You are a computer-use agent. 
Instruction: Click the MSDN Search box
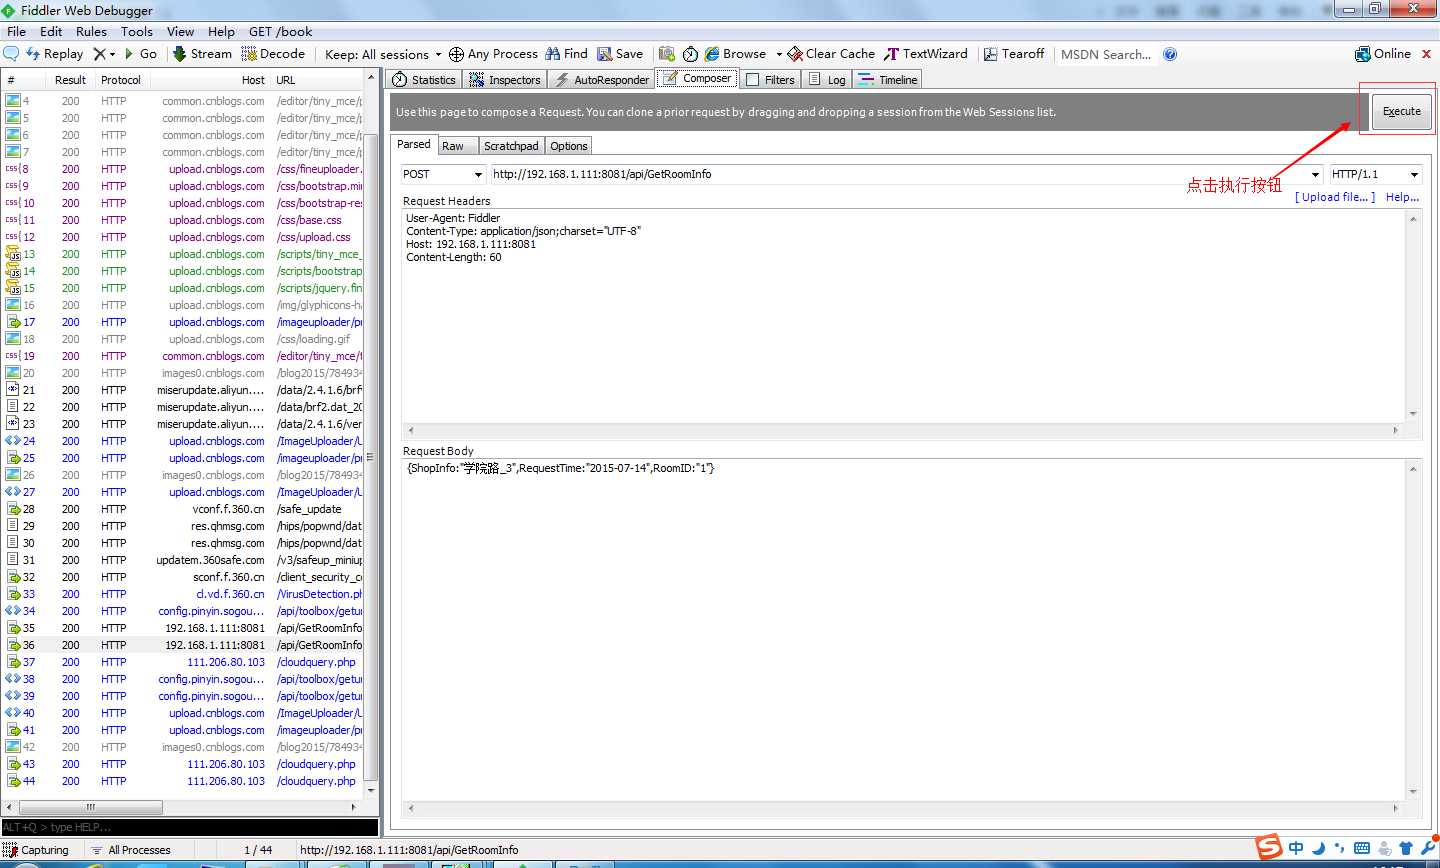(x=1106, y=54)
